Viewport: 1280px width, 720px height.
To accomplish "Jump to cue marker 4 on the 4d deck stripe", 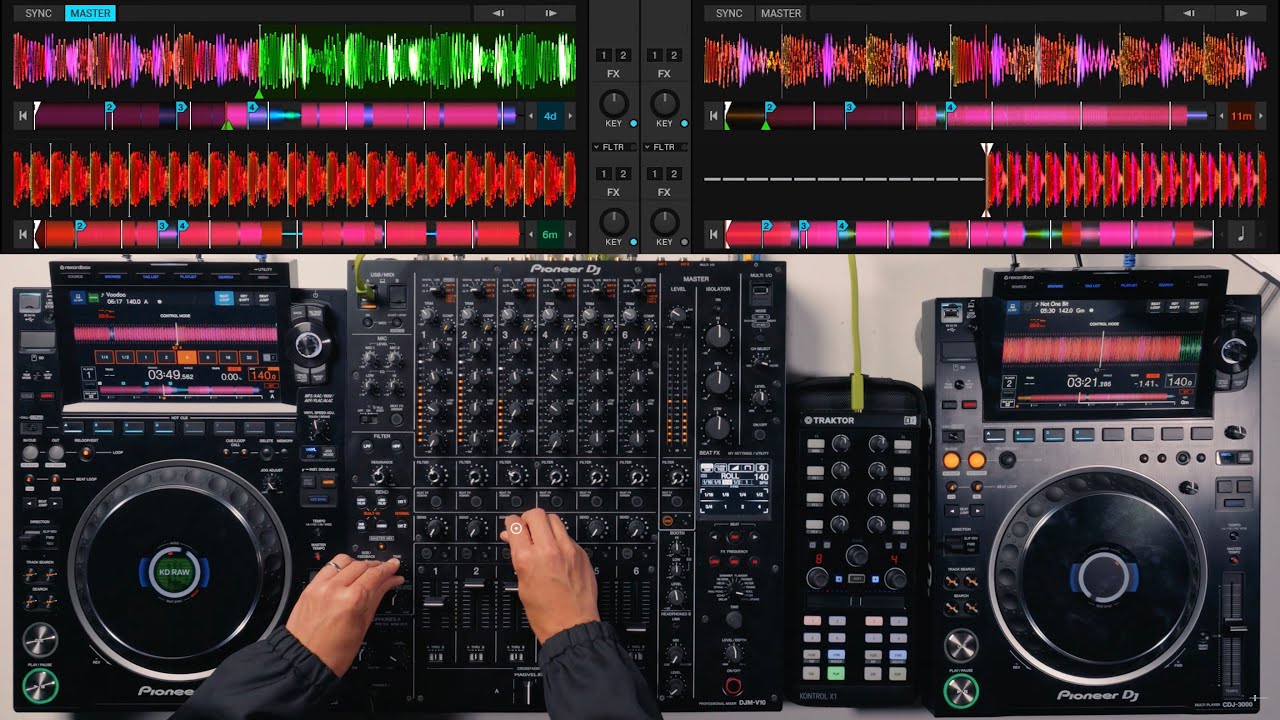I will tap(252, 106).
